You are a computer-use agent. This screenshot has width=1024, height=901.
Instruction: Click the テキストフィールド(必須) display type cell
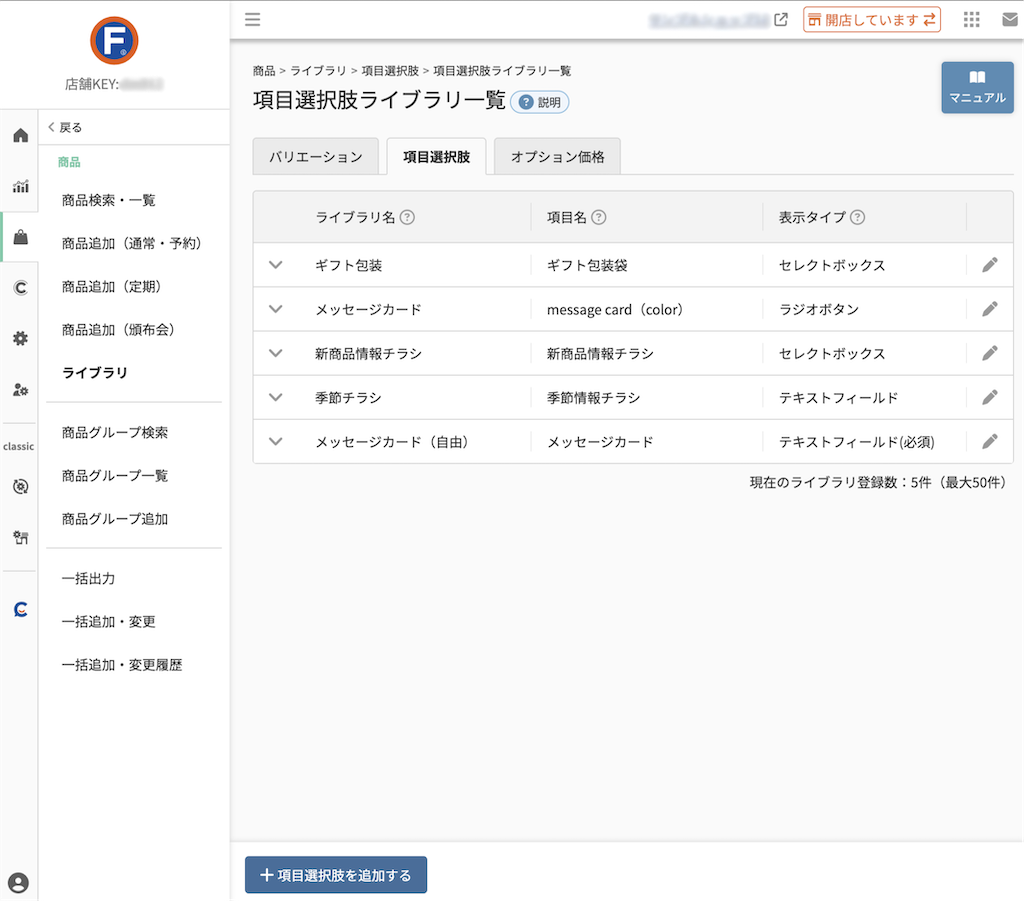[x=856, y=442]
